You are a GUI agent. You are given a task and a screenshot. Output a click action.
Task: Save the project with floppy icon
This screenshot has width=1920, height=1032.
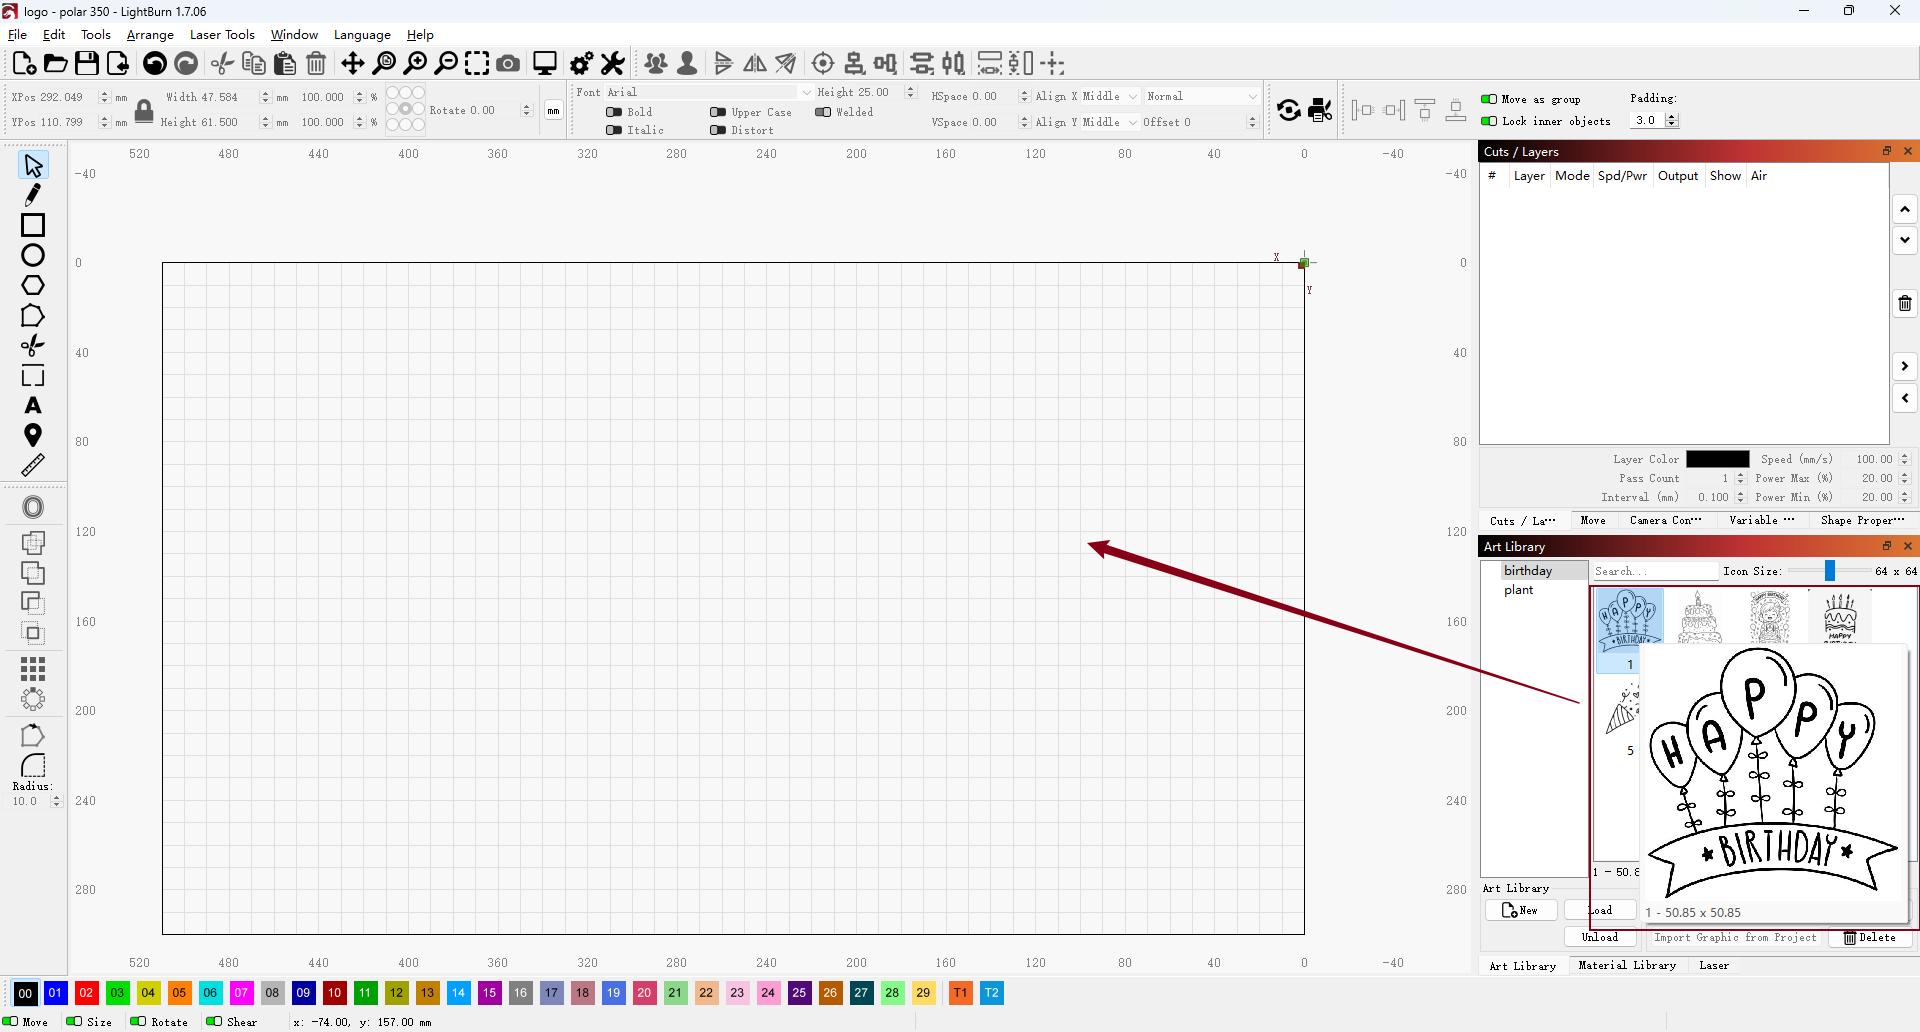click(x=87, y=63)
